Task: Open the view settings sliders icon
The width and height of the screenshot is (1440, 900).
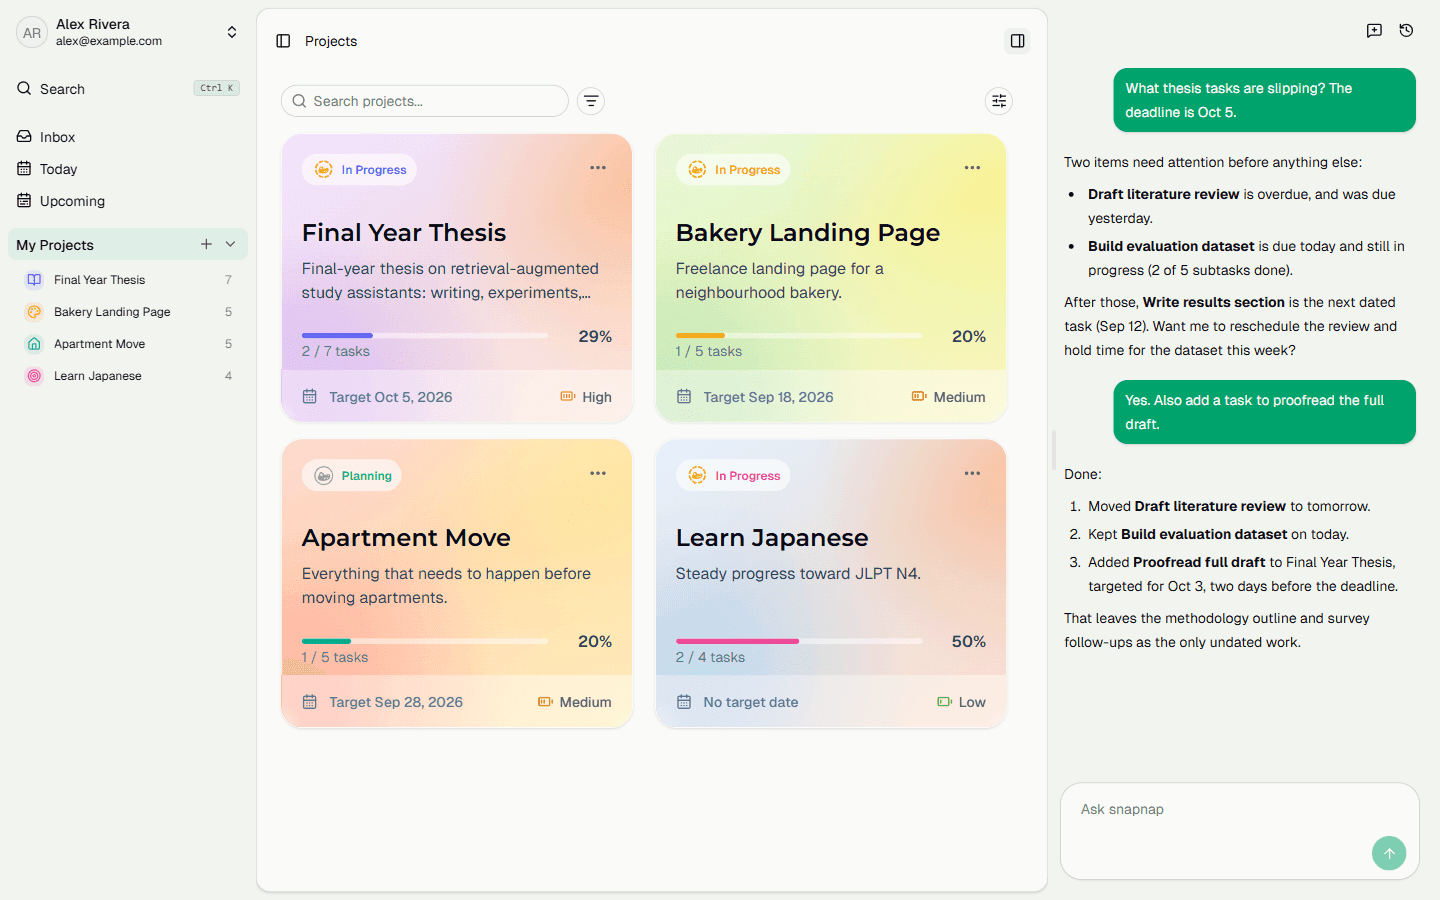Action: [998, 101]
